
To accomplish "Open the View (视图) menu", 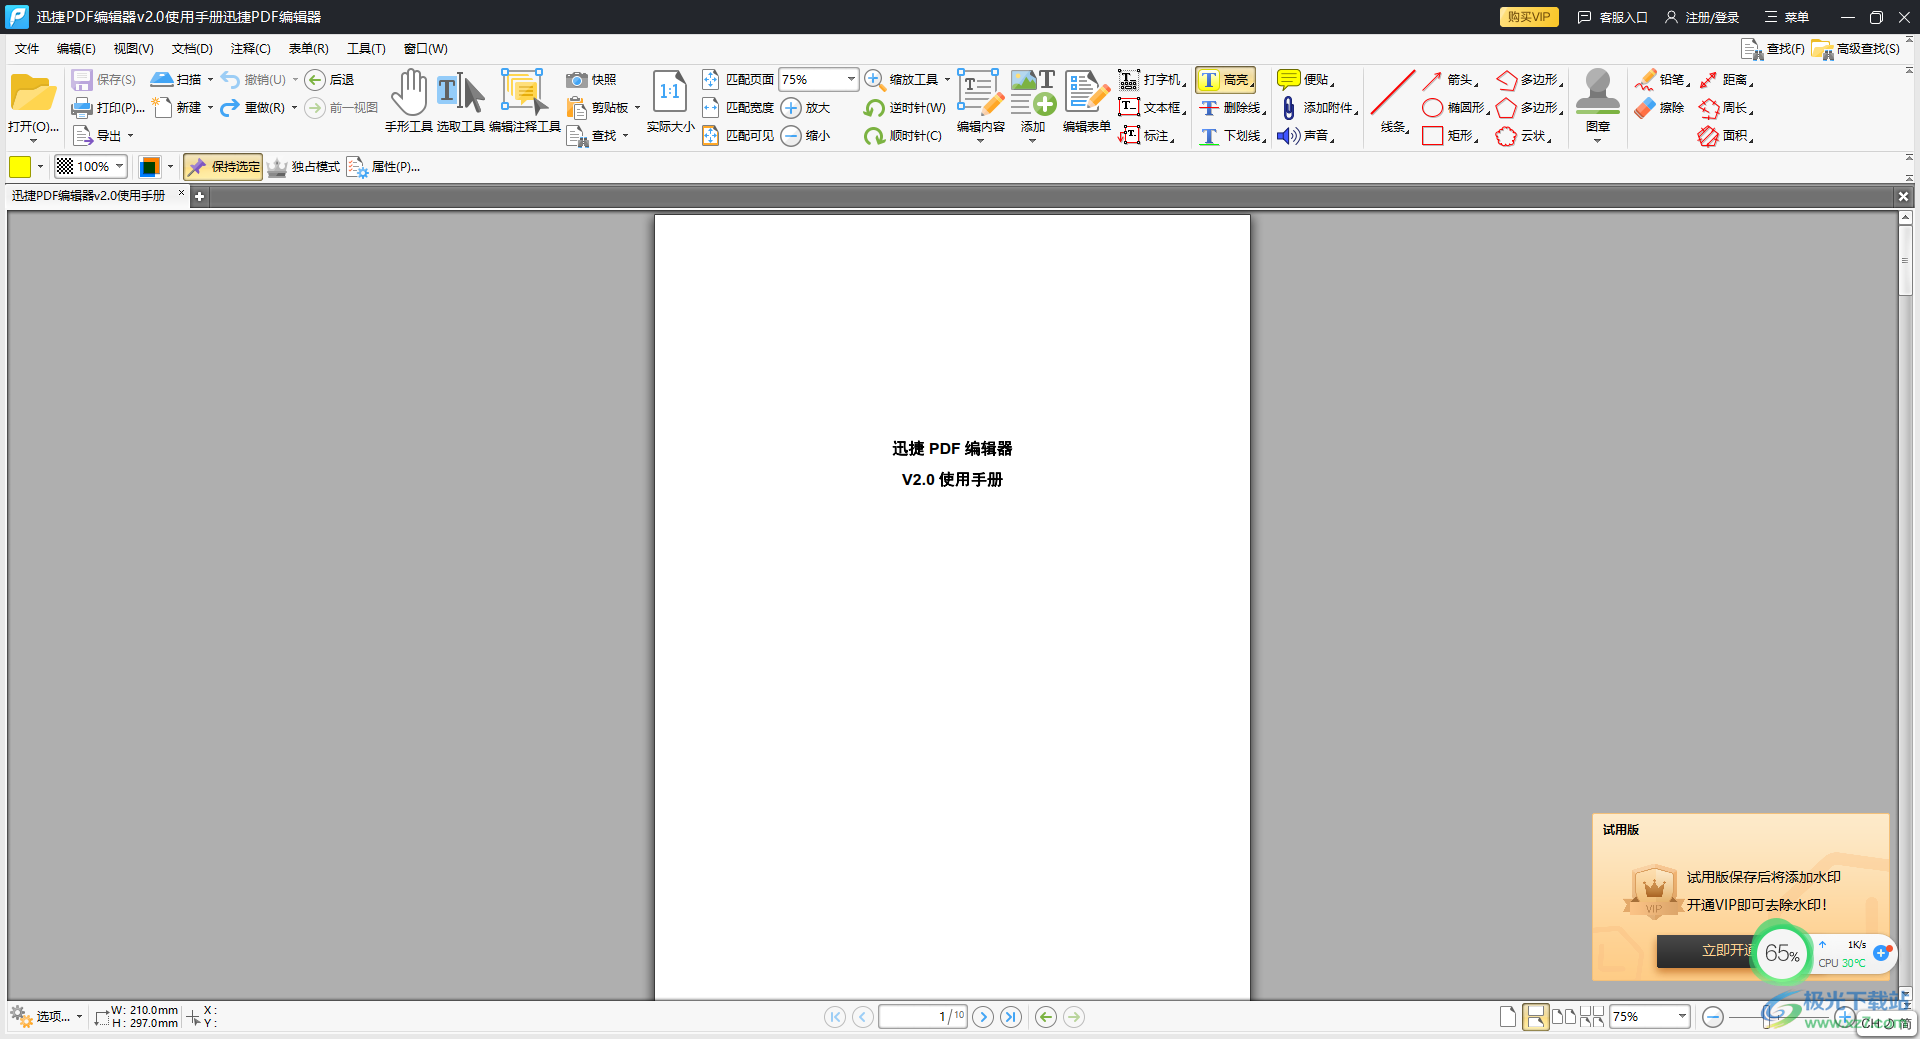I will 133,49.
